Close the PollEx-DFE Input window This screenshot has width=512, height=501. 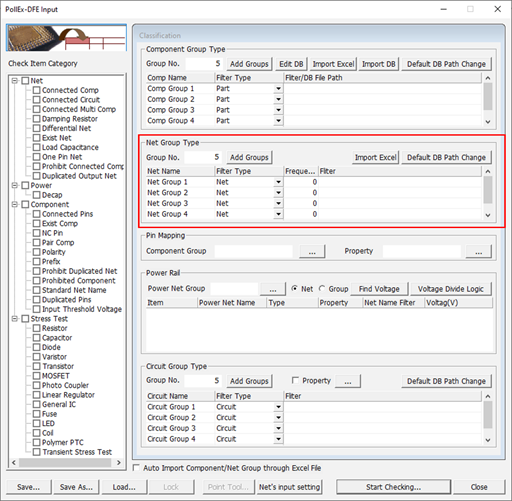tap(498, 9)
